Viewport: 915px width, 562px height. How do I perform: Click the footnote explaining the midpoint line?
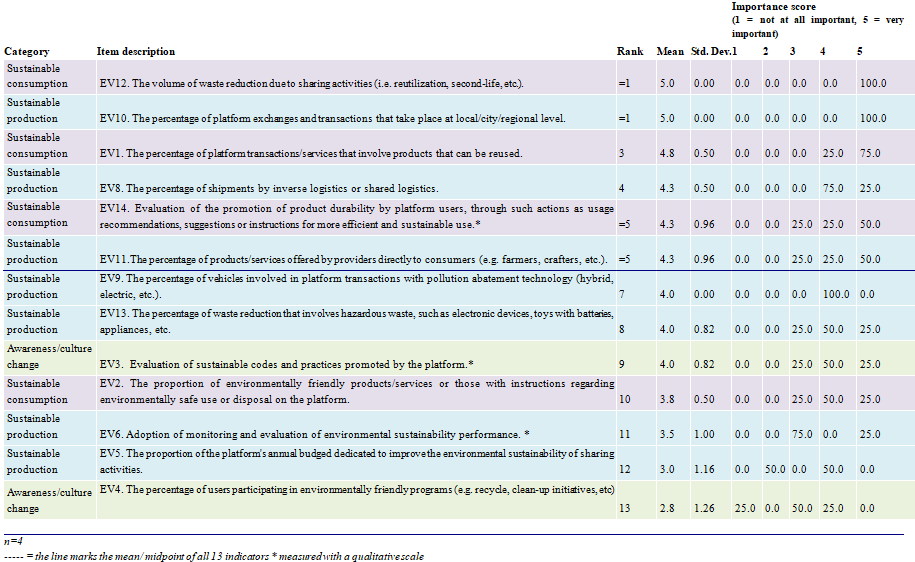point(214,555)
